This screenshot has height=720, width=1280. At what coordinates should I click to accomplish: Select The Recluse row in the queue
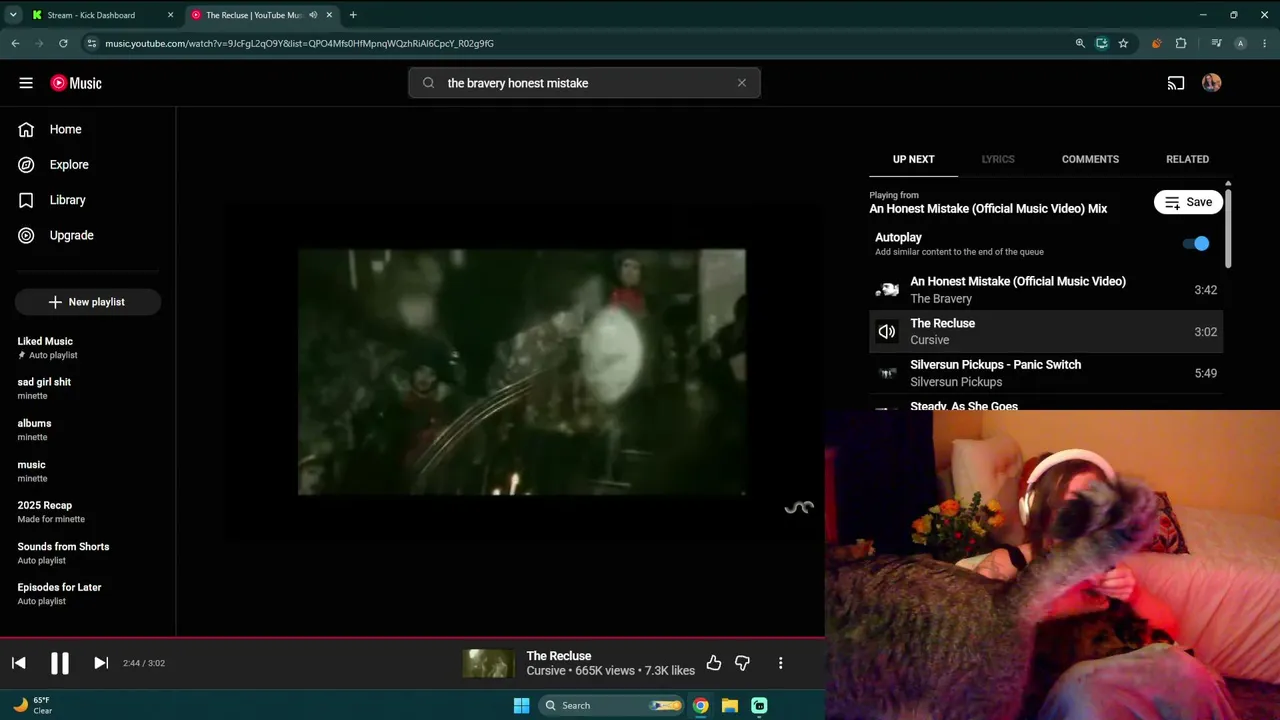(x=1046, y=331)
